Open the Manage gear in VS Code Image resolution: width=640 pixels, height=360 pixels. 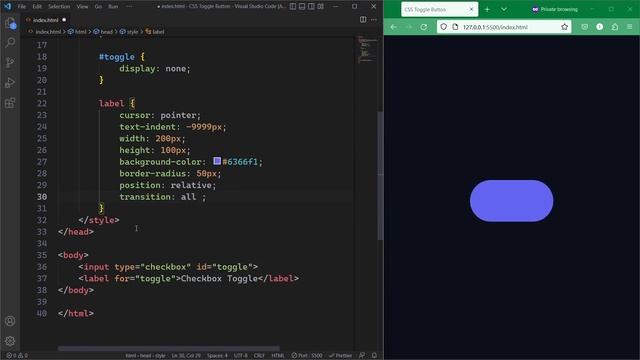pos(10,341)
